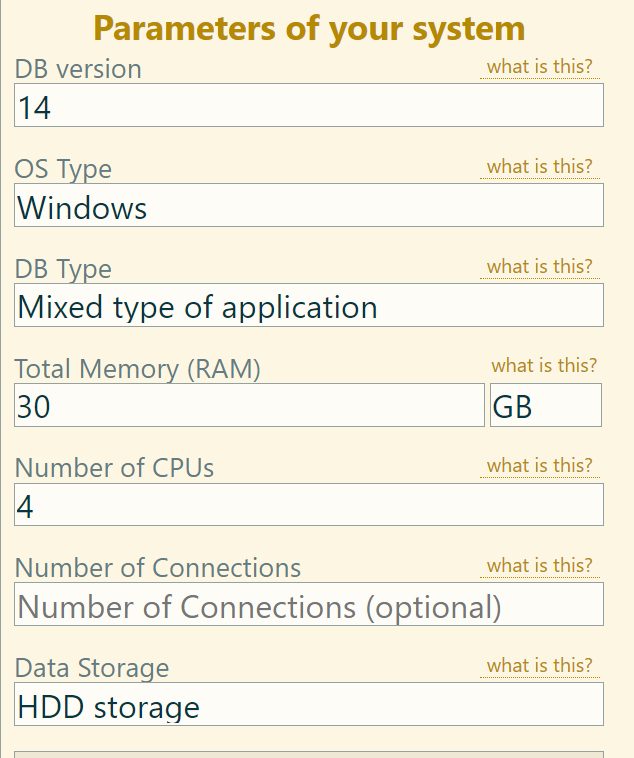This screenshot has height=758, width=634.
Task: Open the GB memory unit dropdown
Action: coord(545,406)
